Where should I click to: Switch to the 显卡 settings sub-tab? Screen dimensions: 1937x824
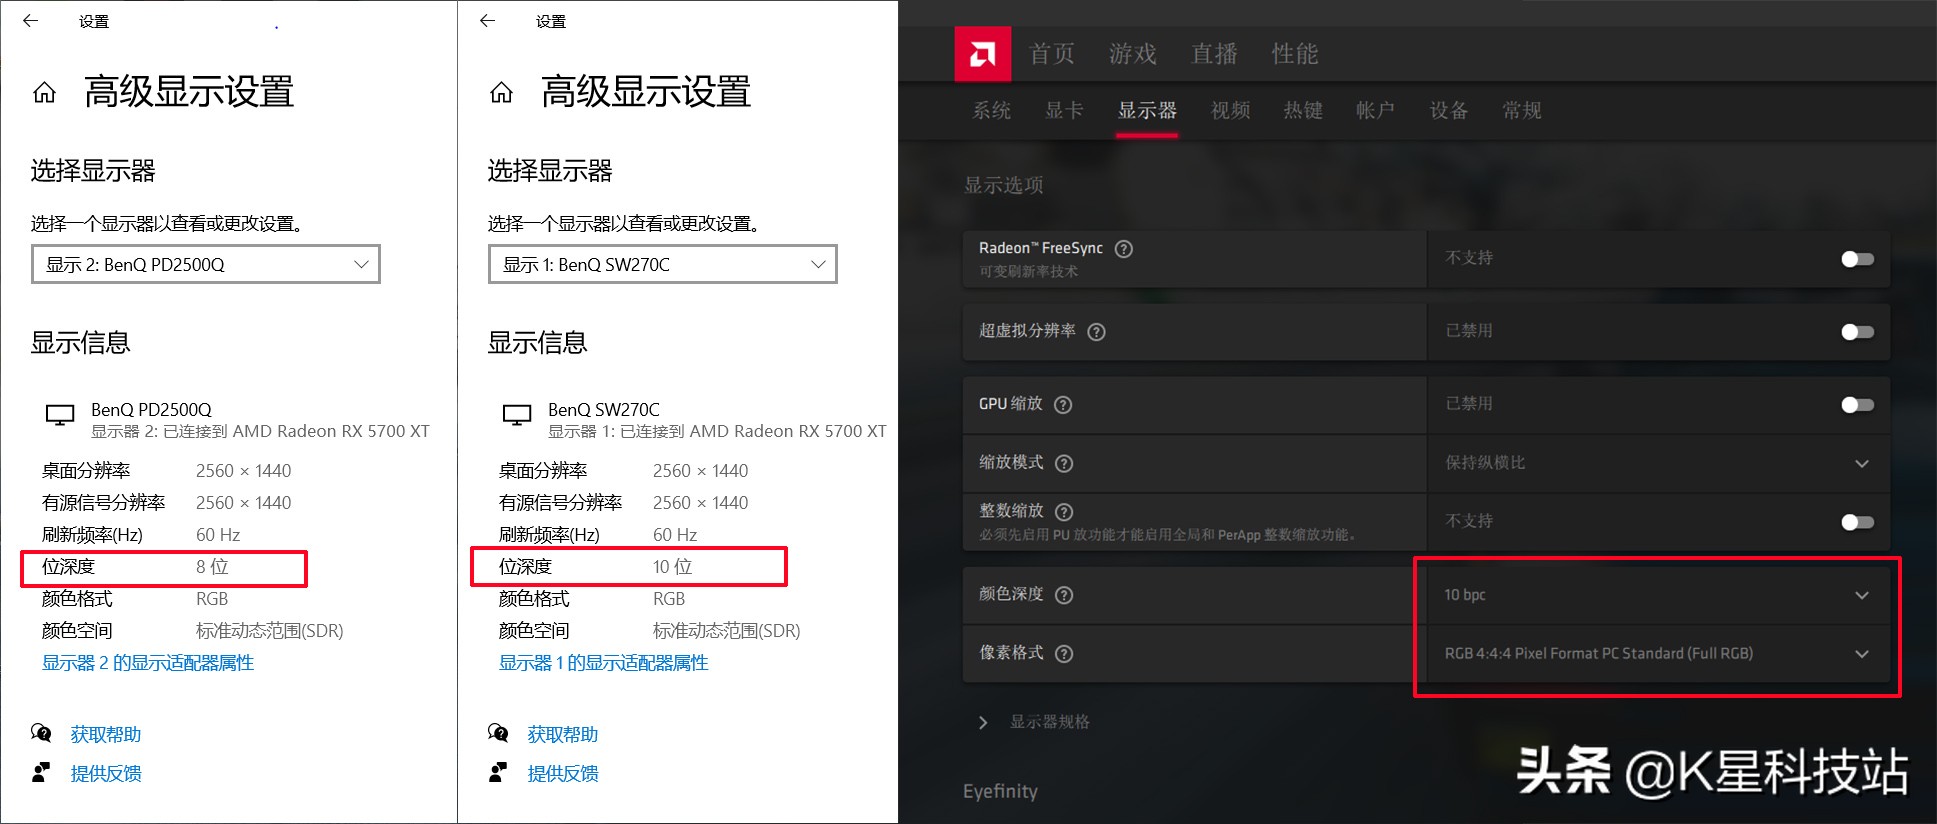1064,110
